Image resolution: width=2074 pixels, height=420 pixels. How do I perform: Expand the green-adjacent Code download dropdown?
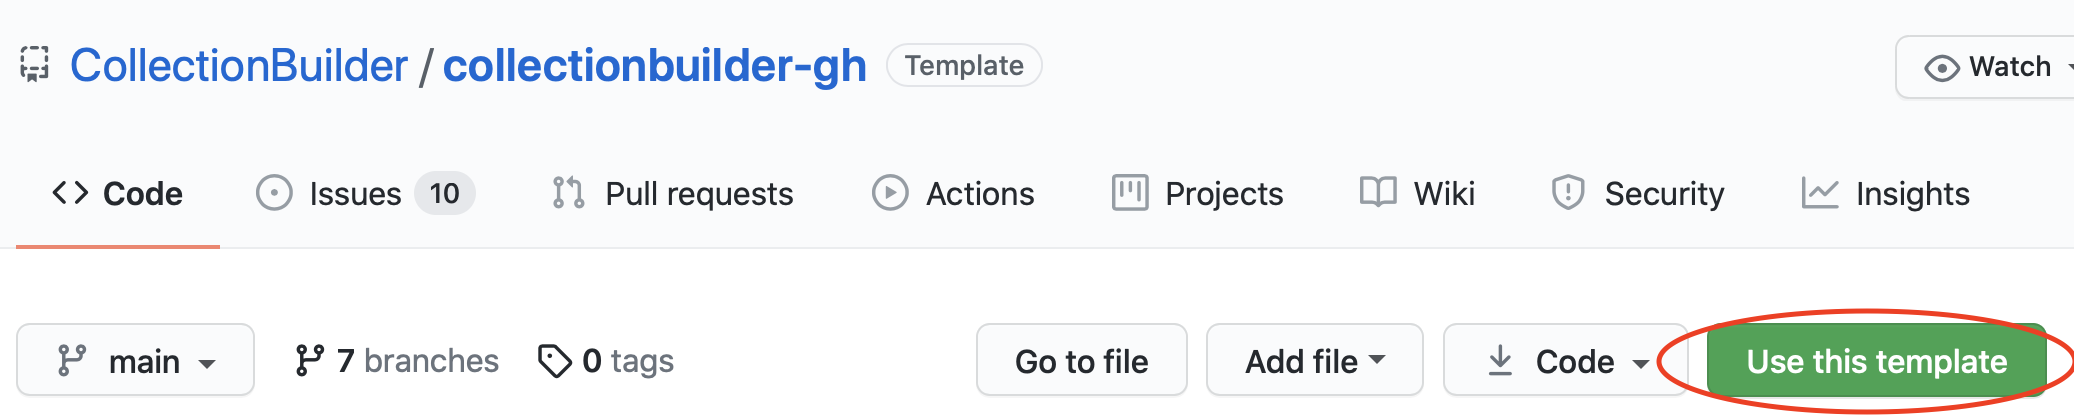[x=1566, y=361]
